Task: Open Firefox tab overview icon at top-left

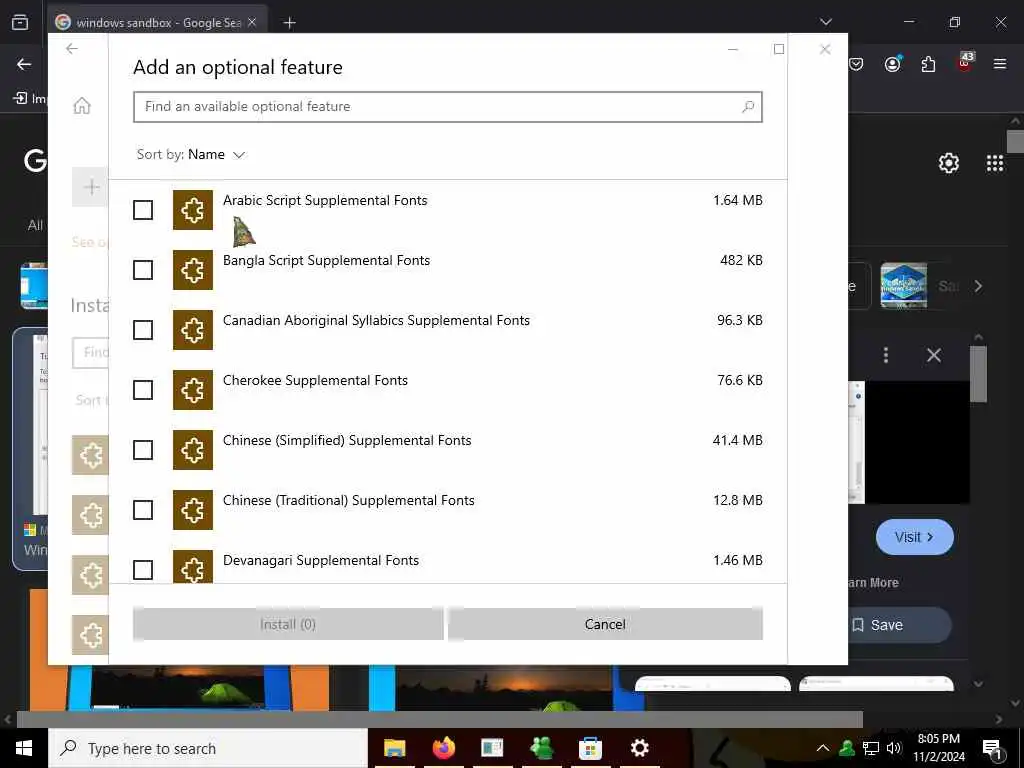Action: [20, 22]
